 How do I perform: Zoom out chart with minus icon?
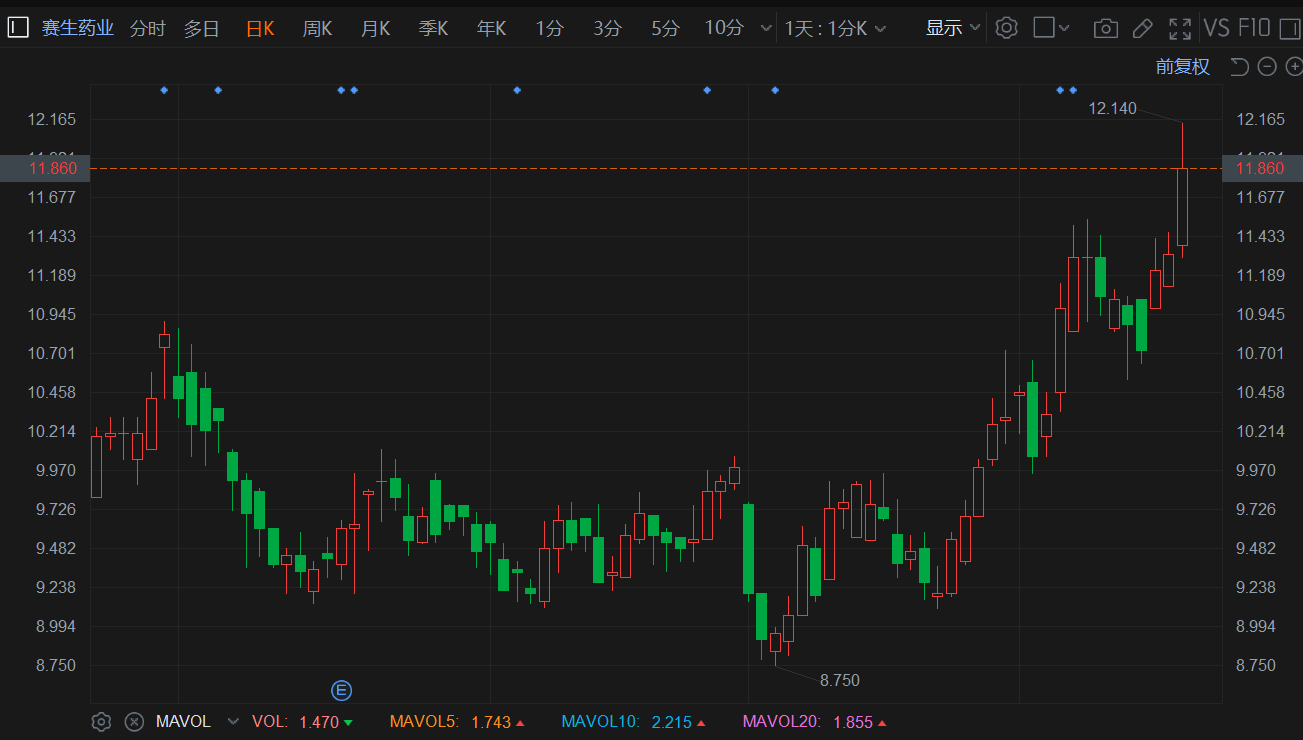pyautogui.click(x=1267, y=67)
